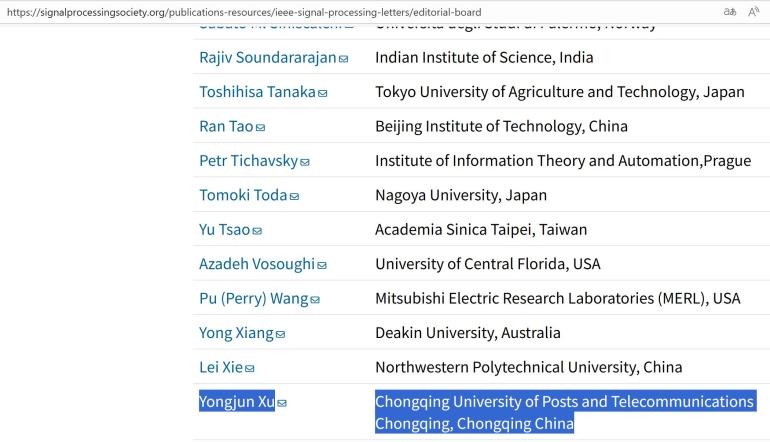Open the Pu (Perry) Wang link

click(x=254, y=299)
